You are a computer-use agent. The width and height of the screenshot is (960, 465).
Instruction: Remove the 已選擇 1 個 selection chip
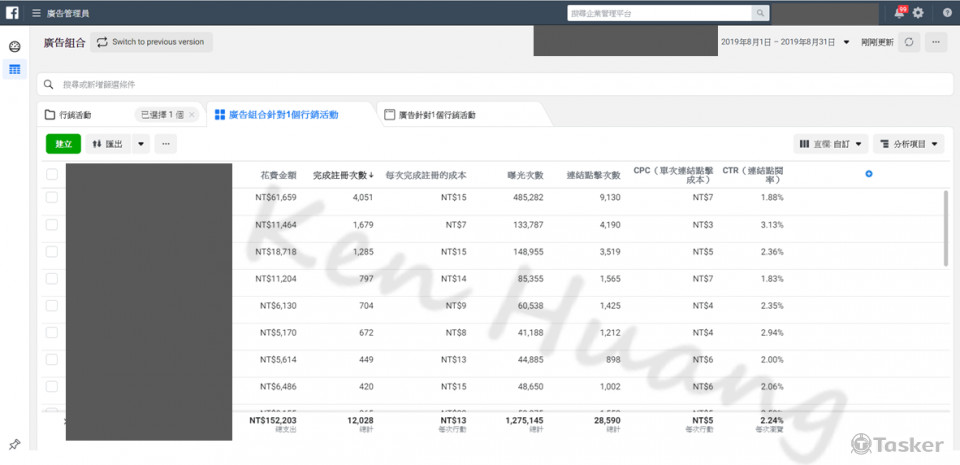click(x=192, y=114)
